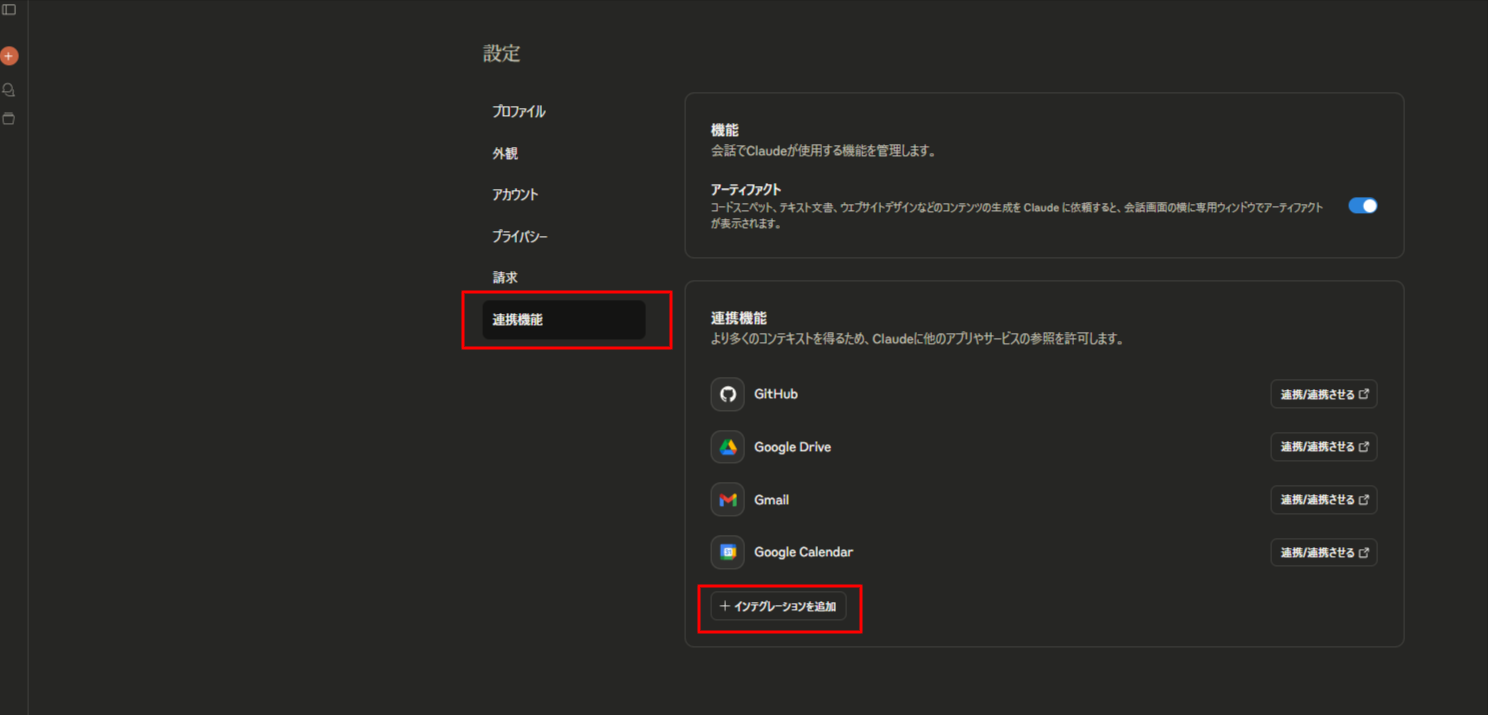Click the Google Drive name label
The width and height of the screenshot is (1488, 715).
[793, 447]
